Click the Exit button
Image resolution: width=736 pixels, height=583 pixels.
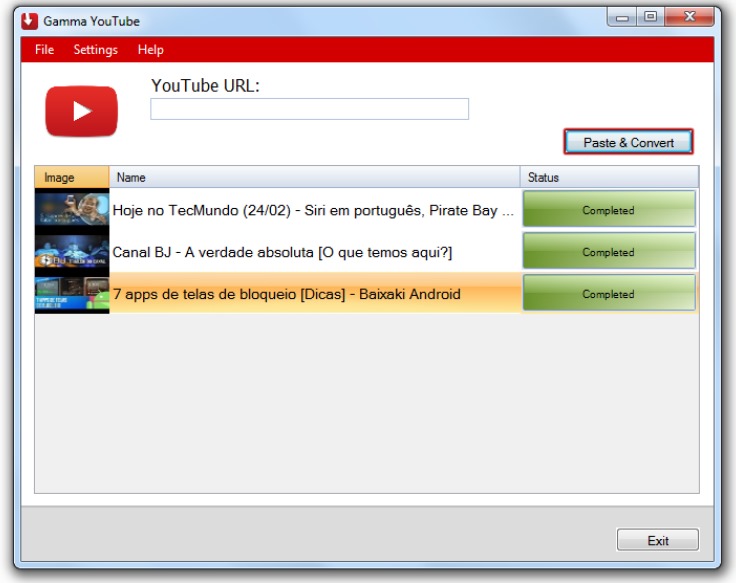pyautogui.click(x=658, y=540)
